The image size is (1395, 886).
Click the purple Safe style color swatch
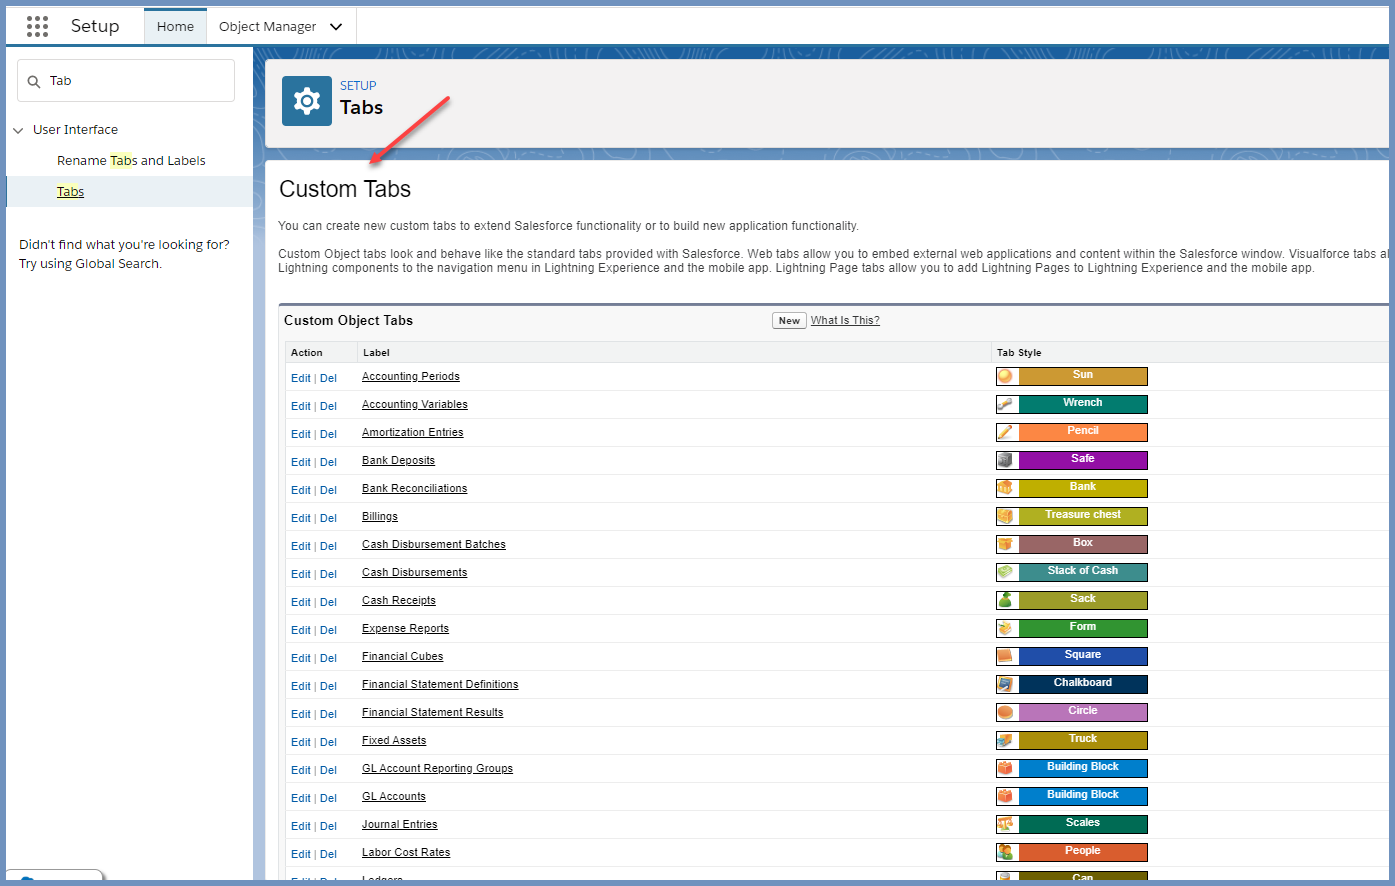[1083, 460]
